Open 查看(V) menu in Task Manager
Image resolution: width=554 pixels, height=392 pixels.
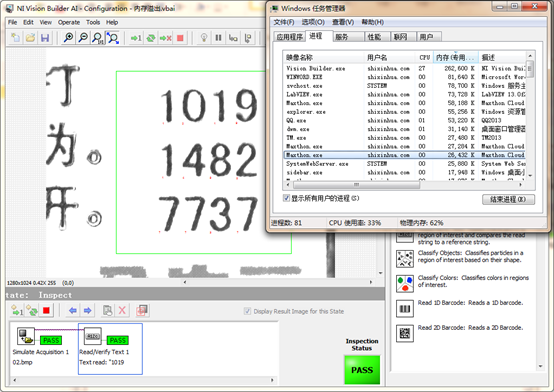(343, 22)
